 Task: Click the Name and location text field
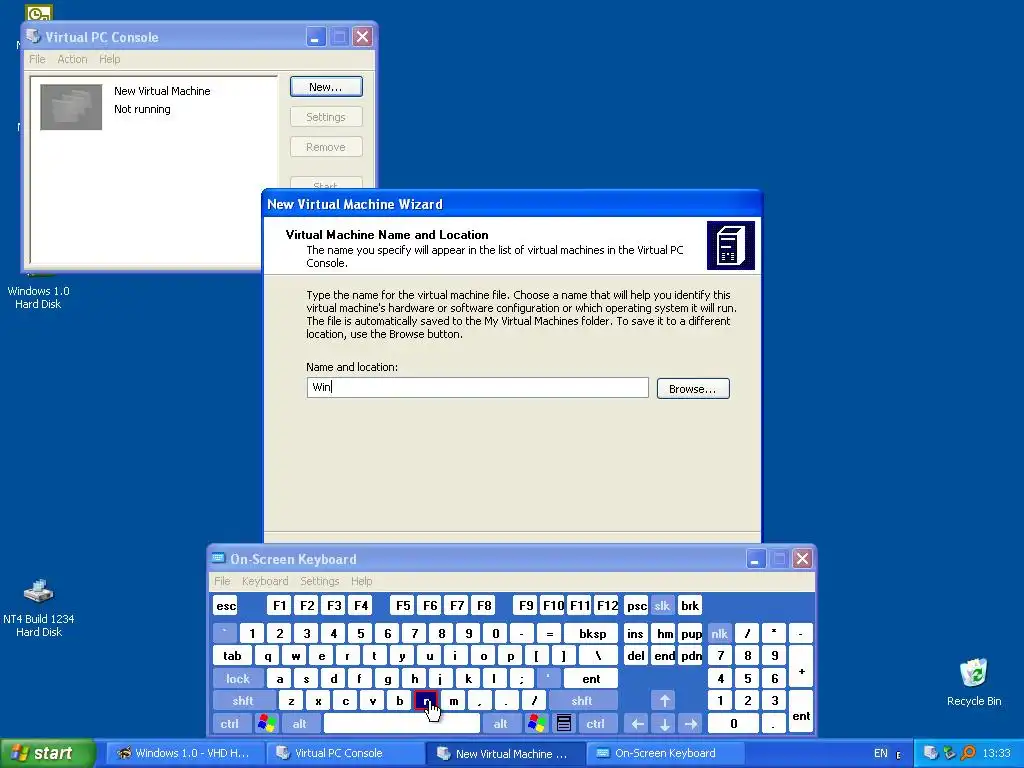click(x=477, y=387)
